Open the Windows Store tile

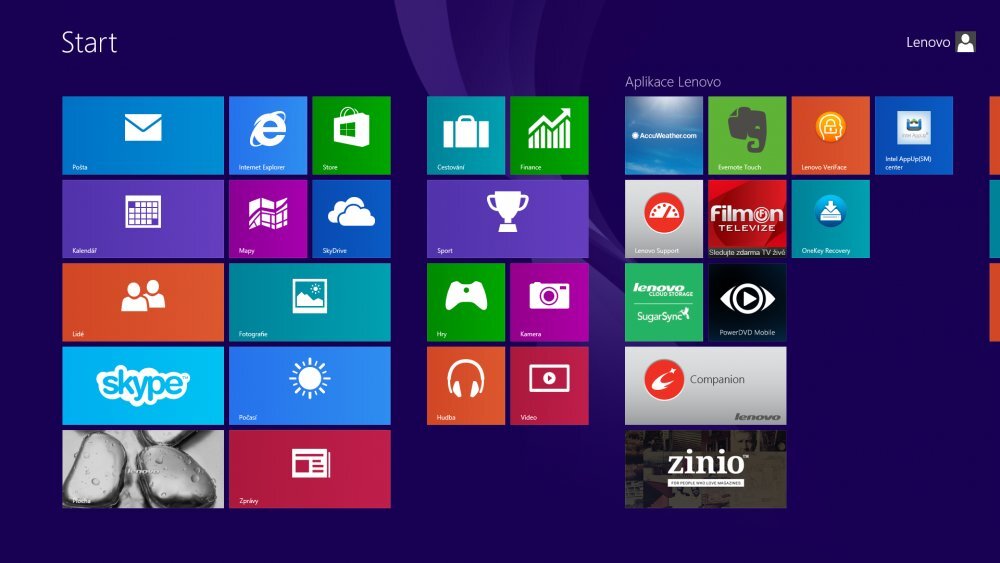tap(351, 135)
